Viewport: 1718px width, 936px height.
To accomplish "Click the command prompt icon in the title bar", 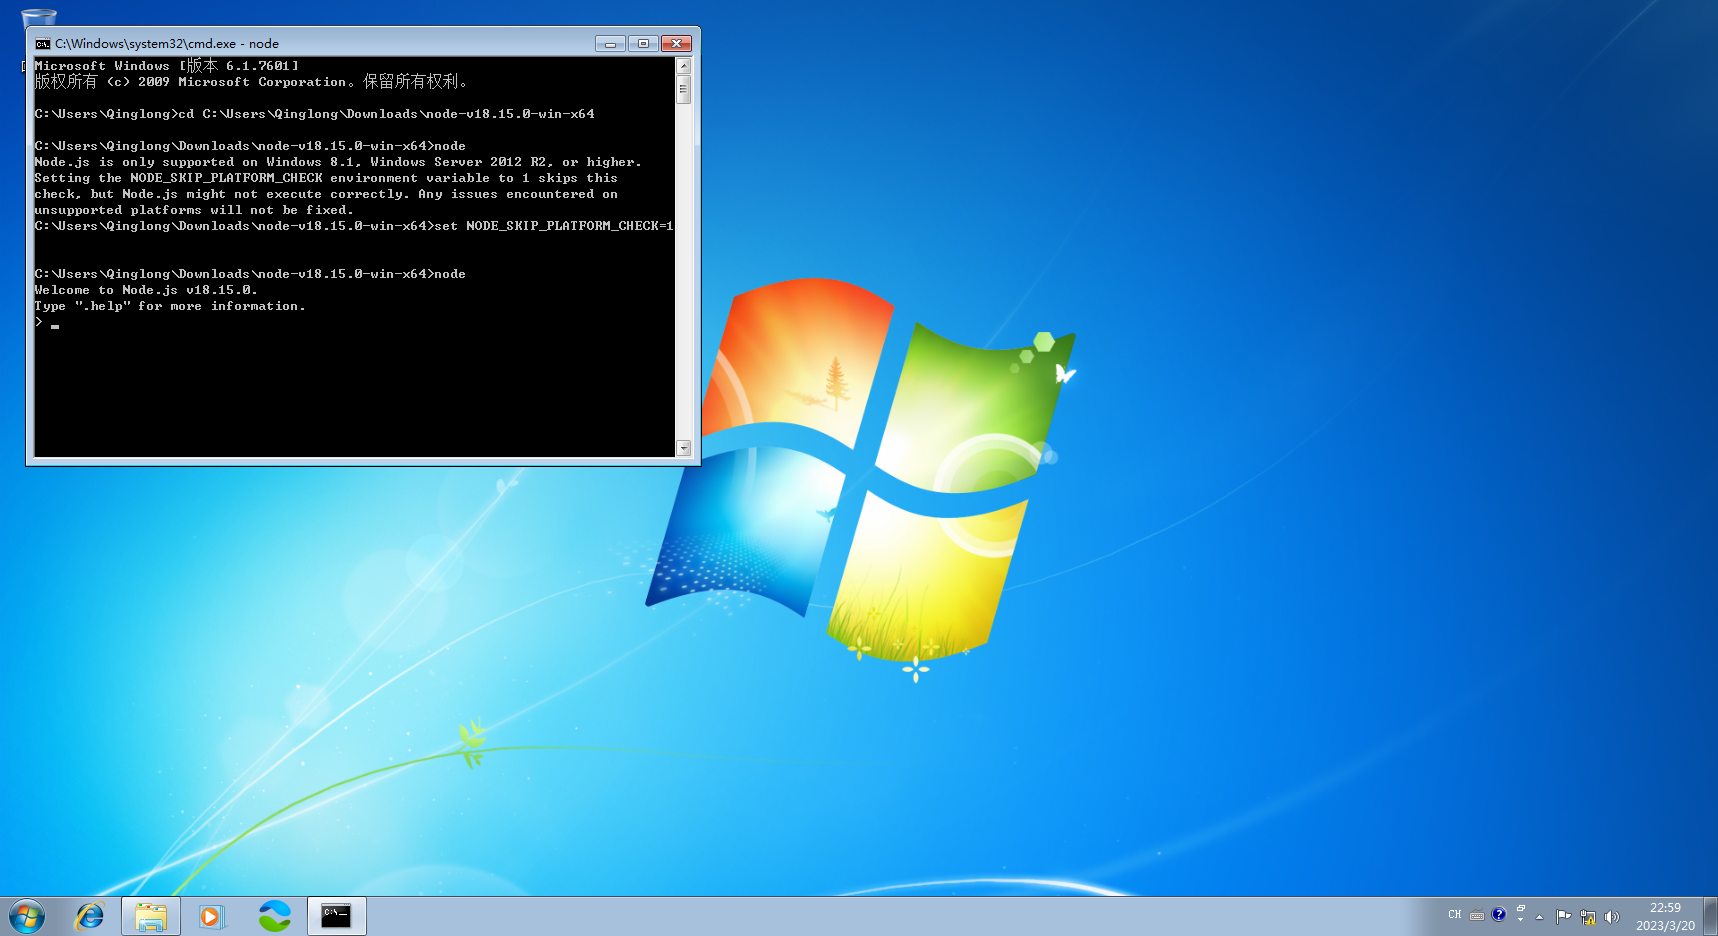I will tap(42, 43).
